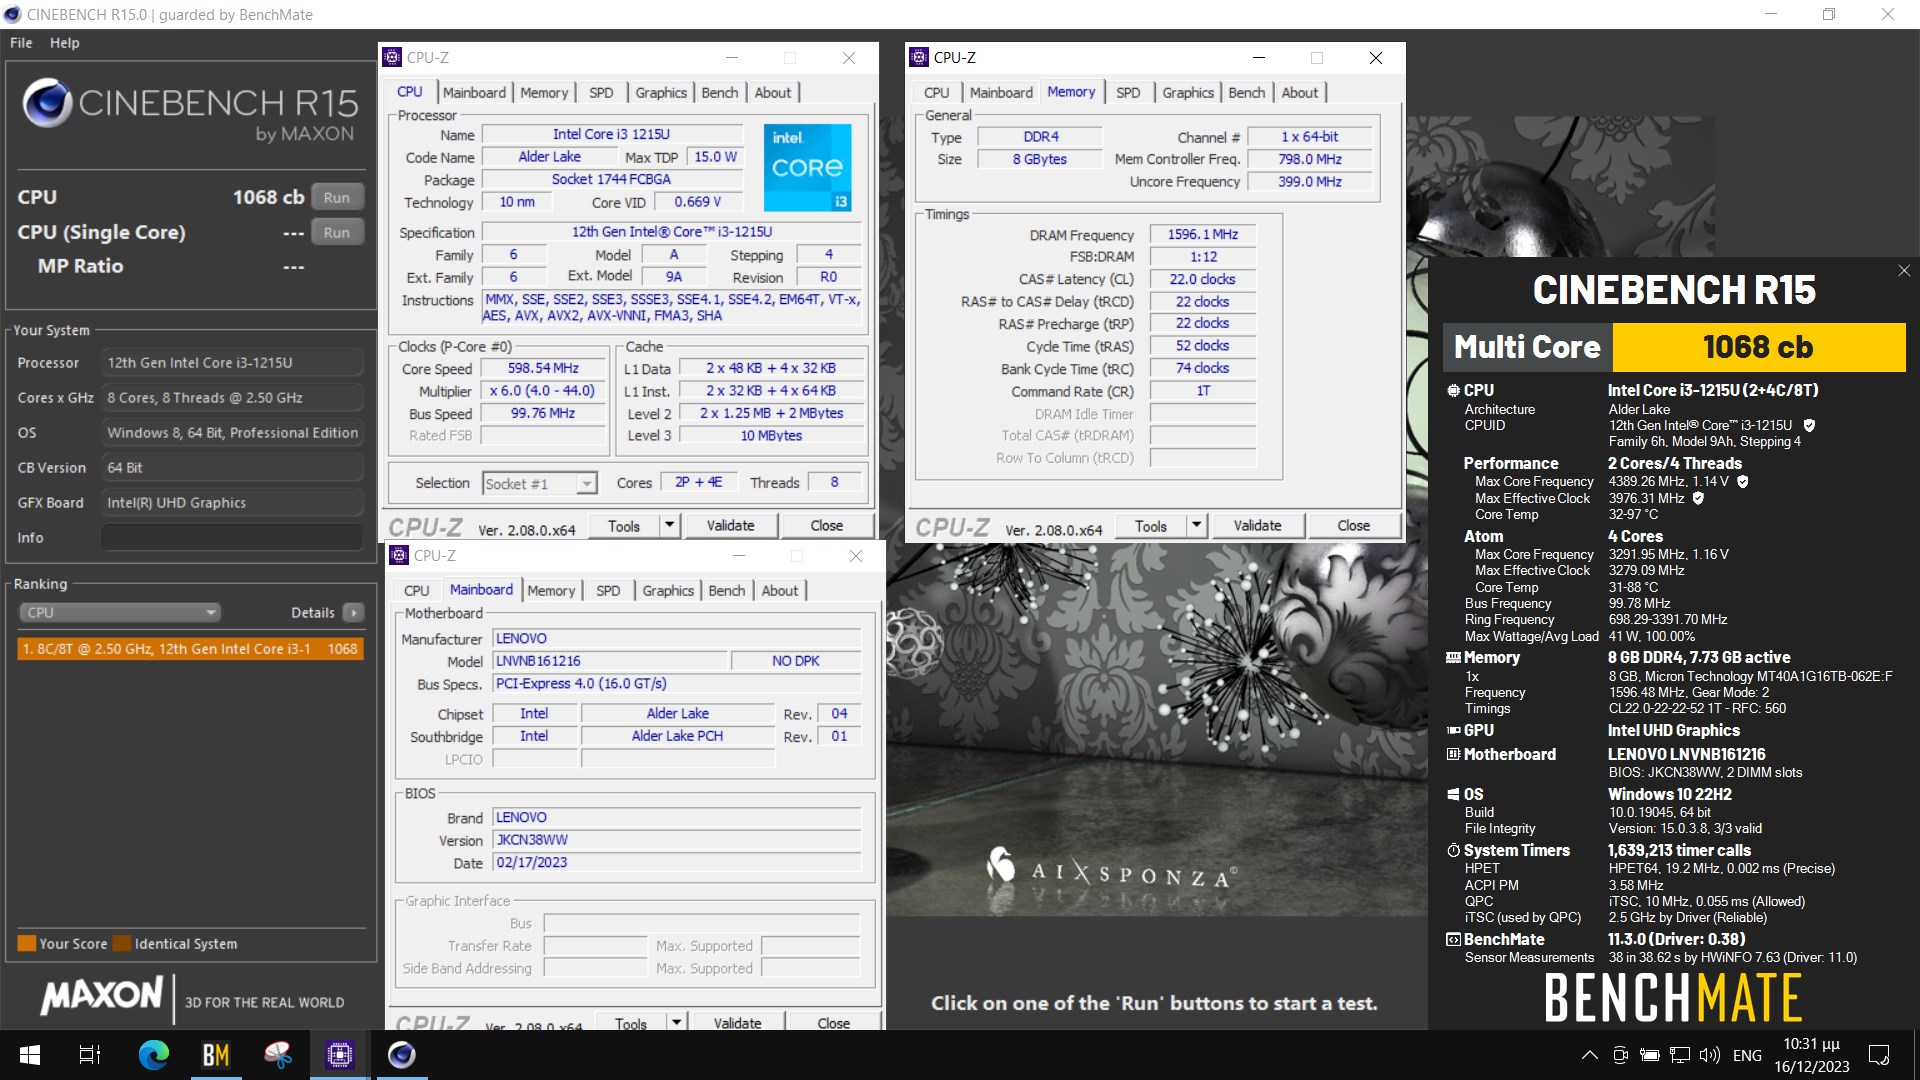Click the validated shield next to CPUID

pos(1809,425)
